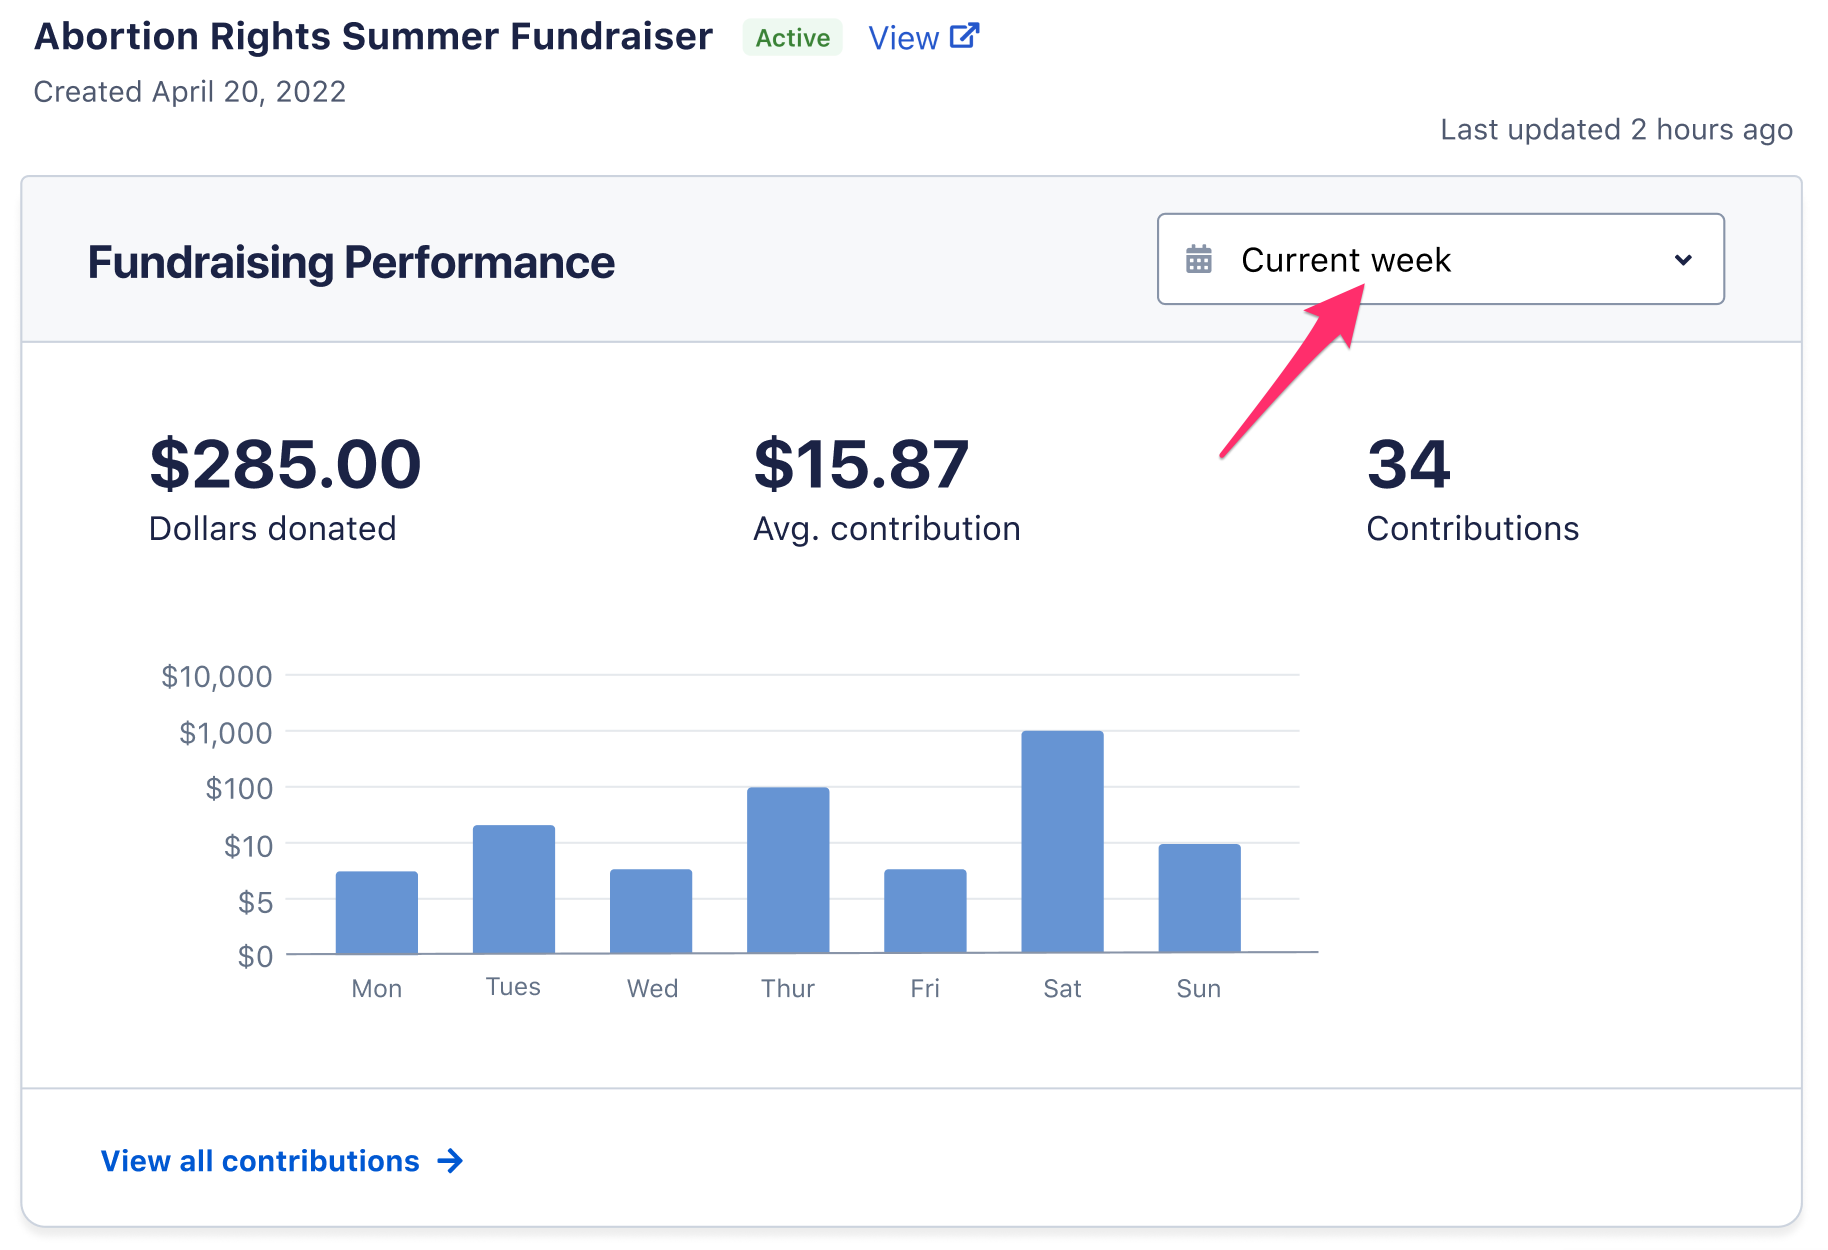Click the 34 Contributions figure

tap(1408, 465)
